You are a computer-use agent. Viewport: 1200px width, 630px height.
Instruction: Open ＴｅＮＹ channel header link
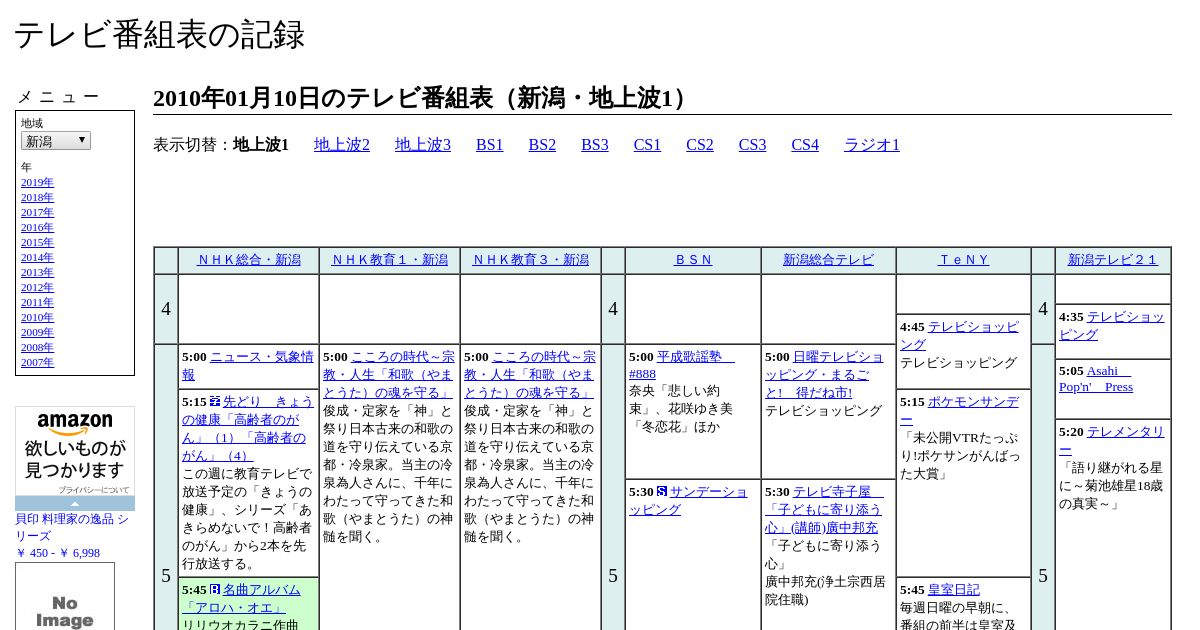coord(964,260)
